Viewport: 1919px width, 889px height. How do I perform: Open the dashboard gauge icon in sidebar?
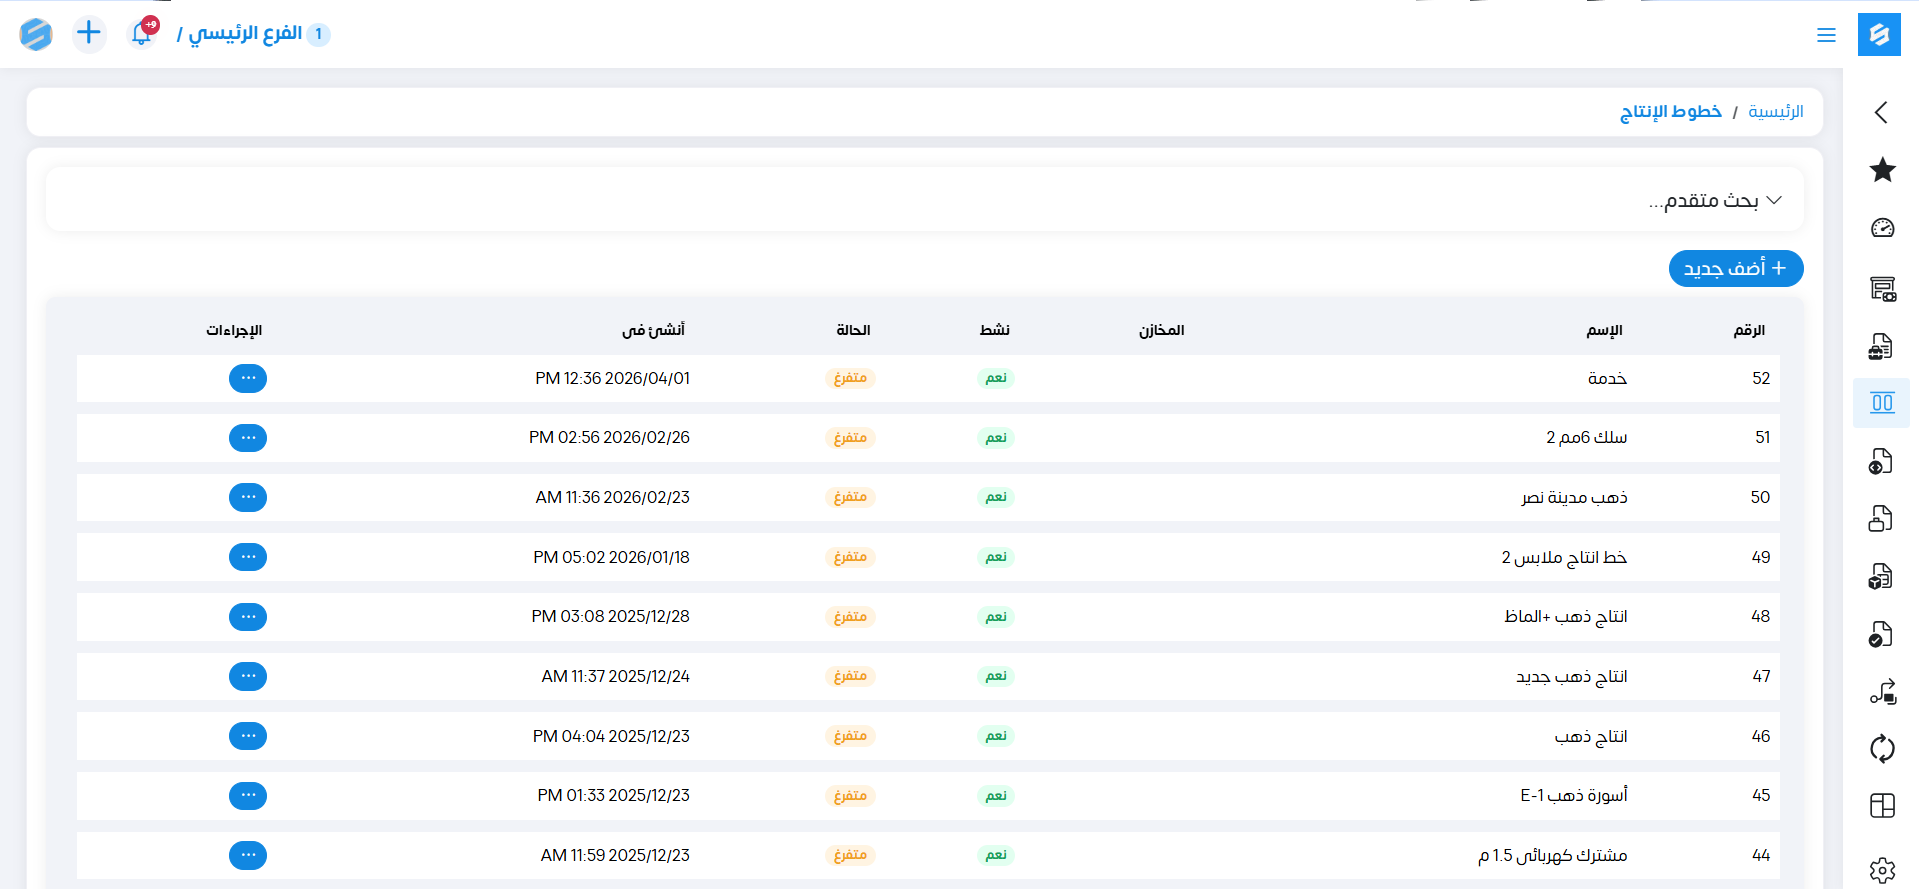[x=1882, y=228]
